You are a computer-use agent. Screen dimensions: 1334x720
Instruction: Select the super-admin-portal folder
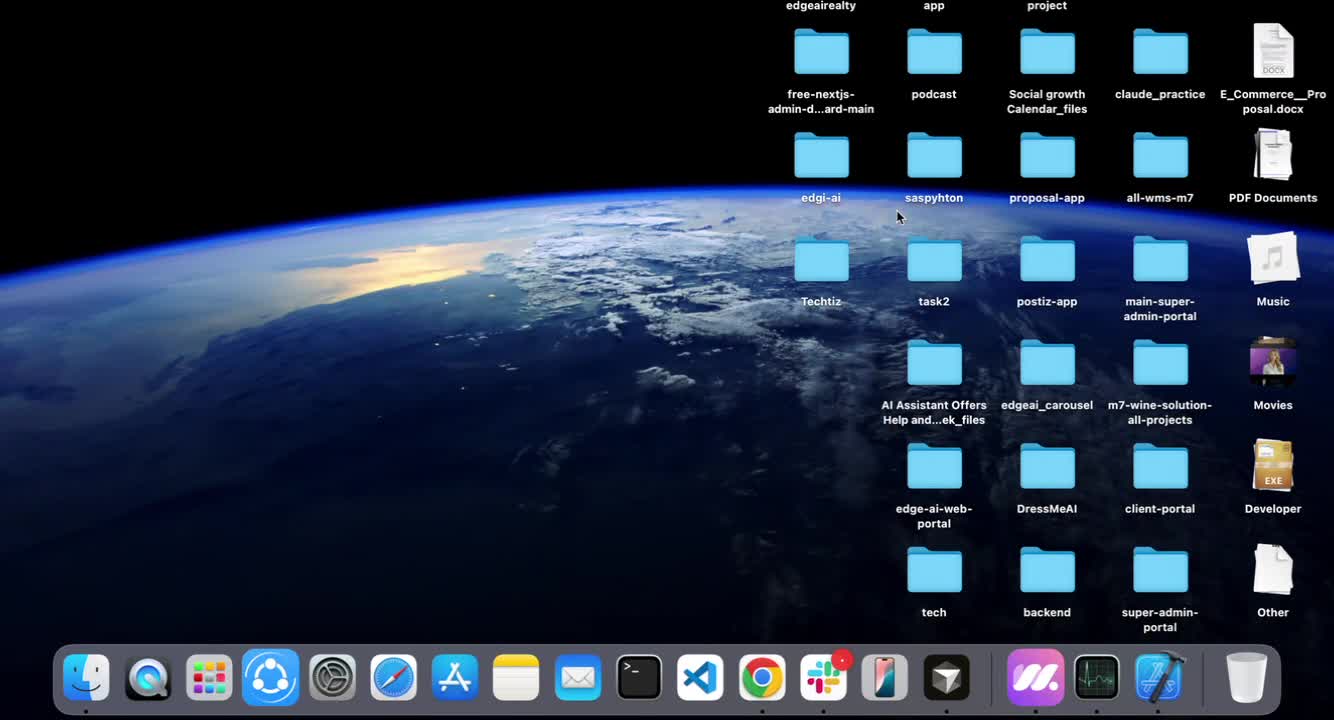(x=1160, y=571)
